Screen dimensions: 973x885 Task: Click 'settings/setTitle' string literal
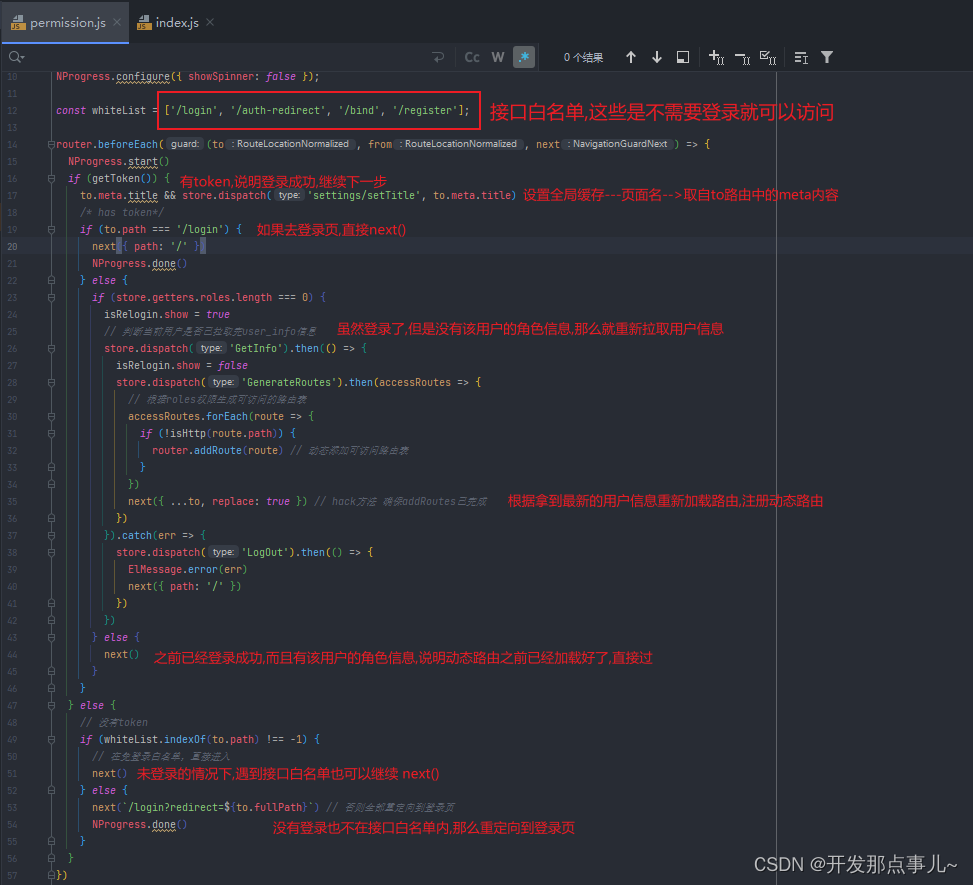click(364, 195)
